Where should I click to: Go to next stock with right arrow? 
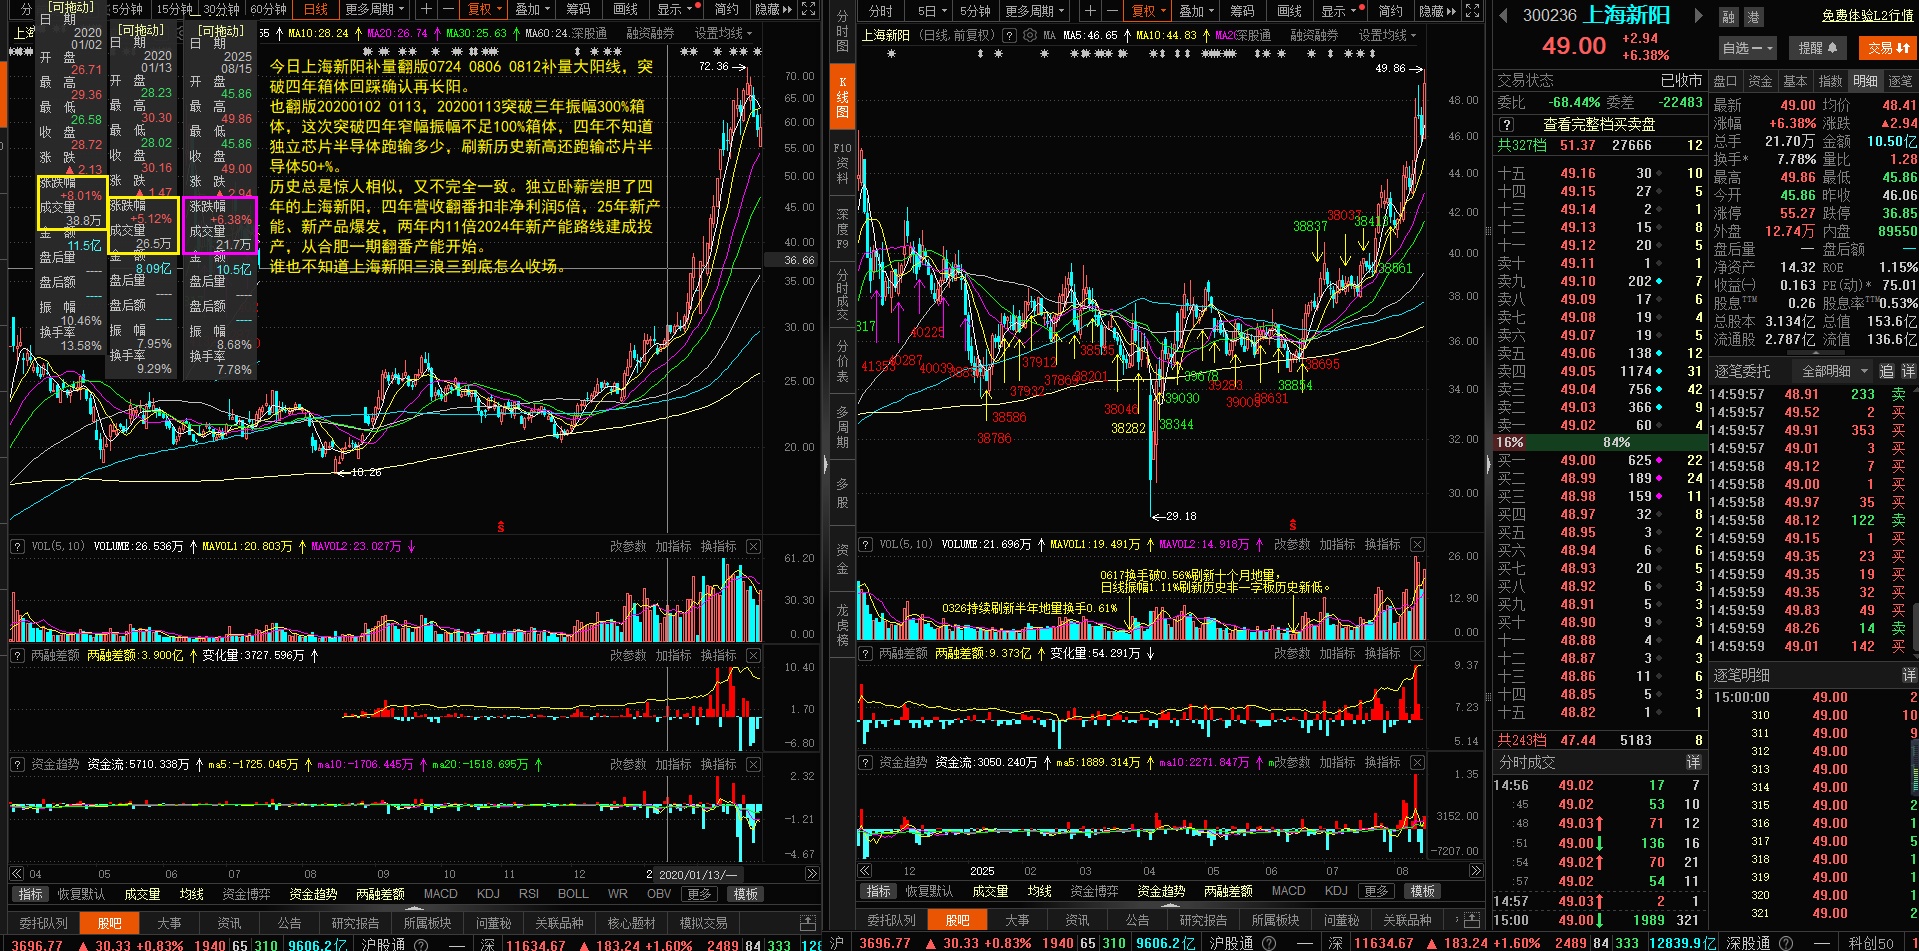1697,15
